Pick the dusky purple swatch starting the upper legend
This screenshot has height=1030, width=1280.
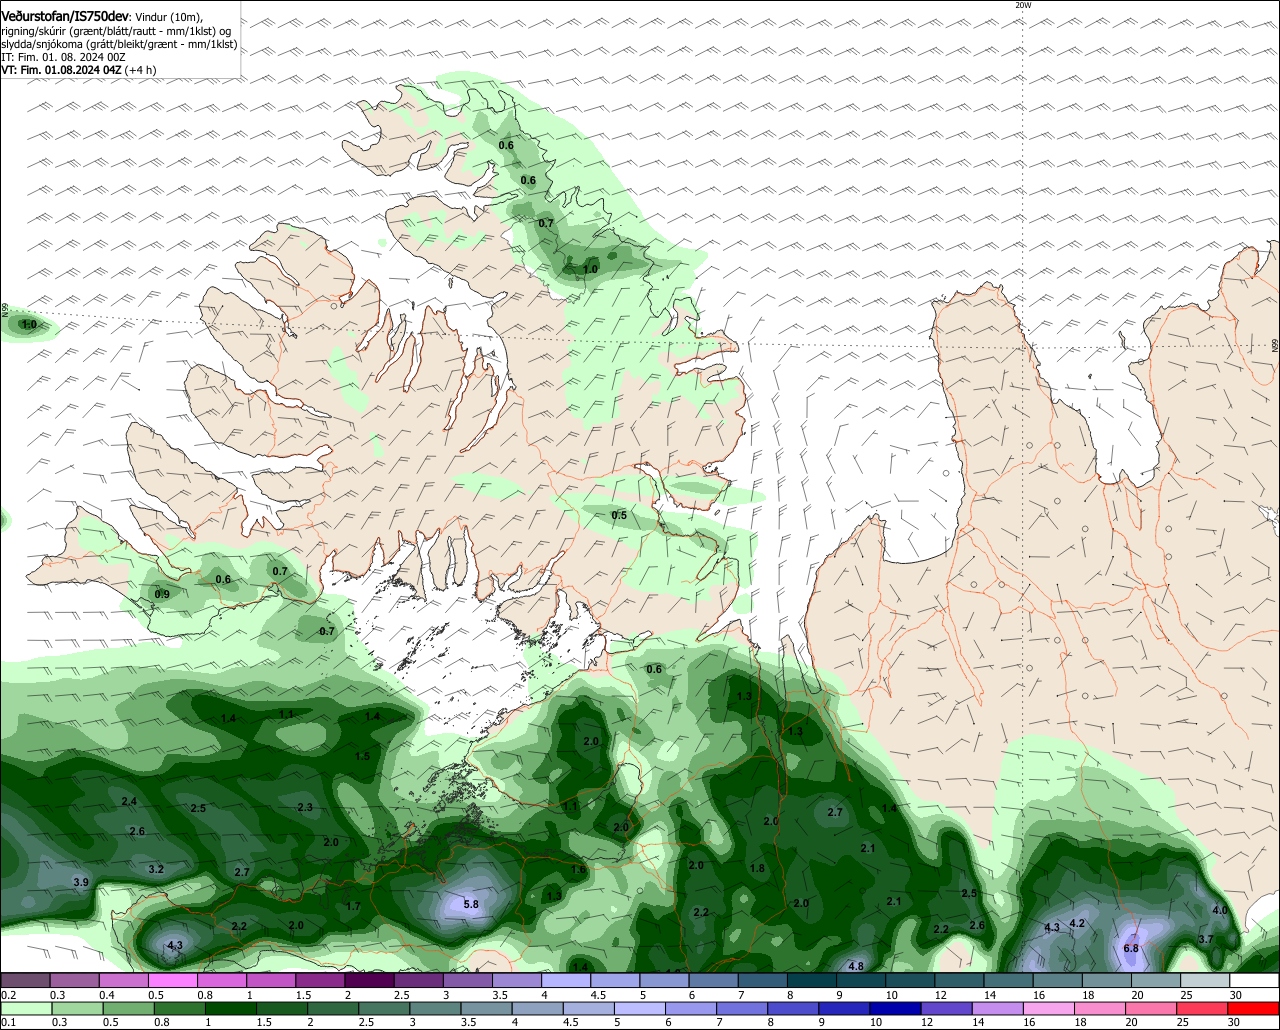(26, 981)
